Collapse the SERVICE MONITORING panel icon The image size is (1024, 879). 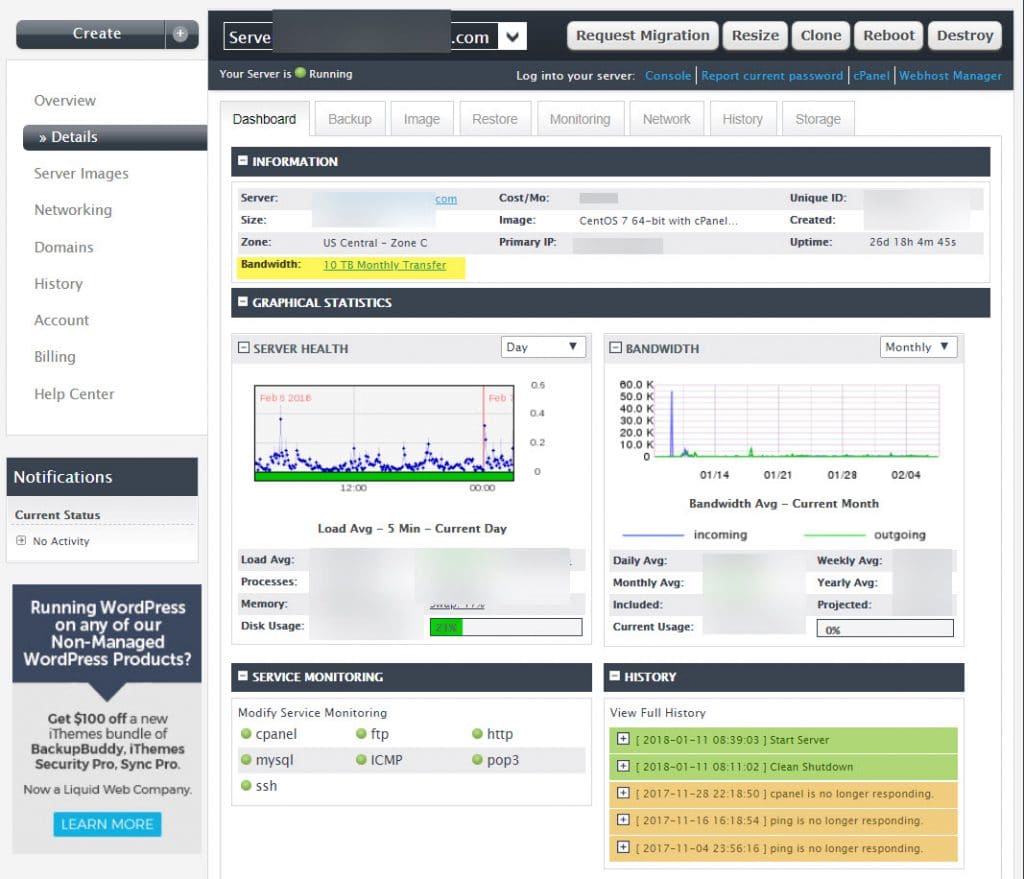click(241, 677)
